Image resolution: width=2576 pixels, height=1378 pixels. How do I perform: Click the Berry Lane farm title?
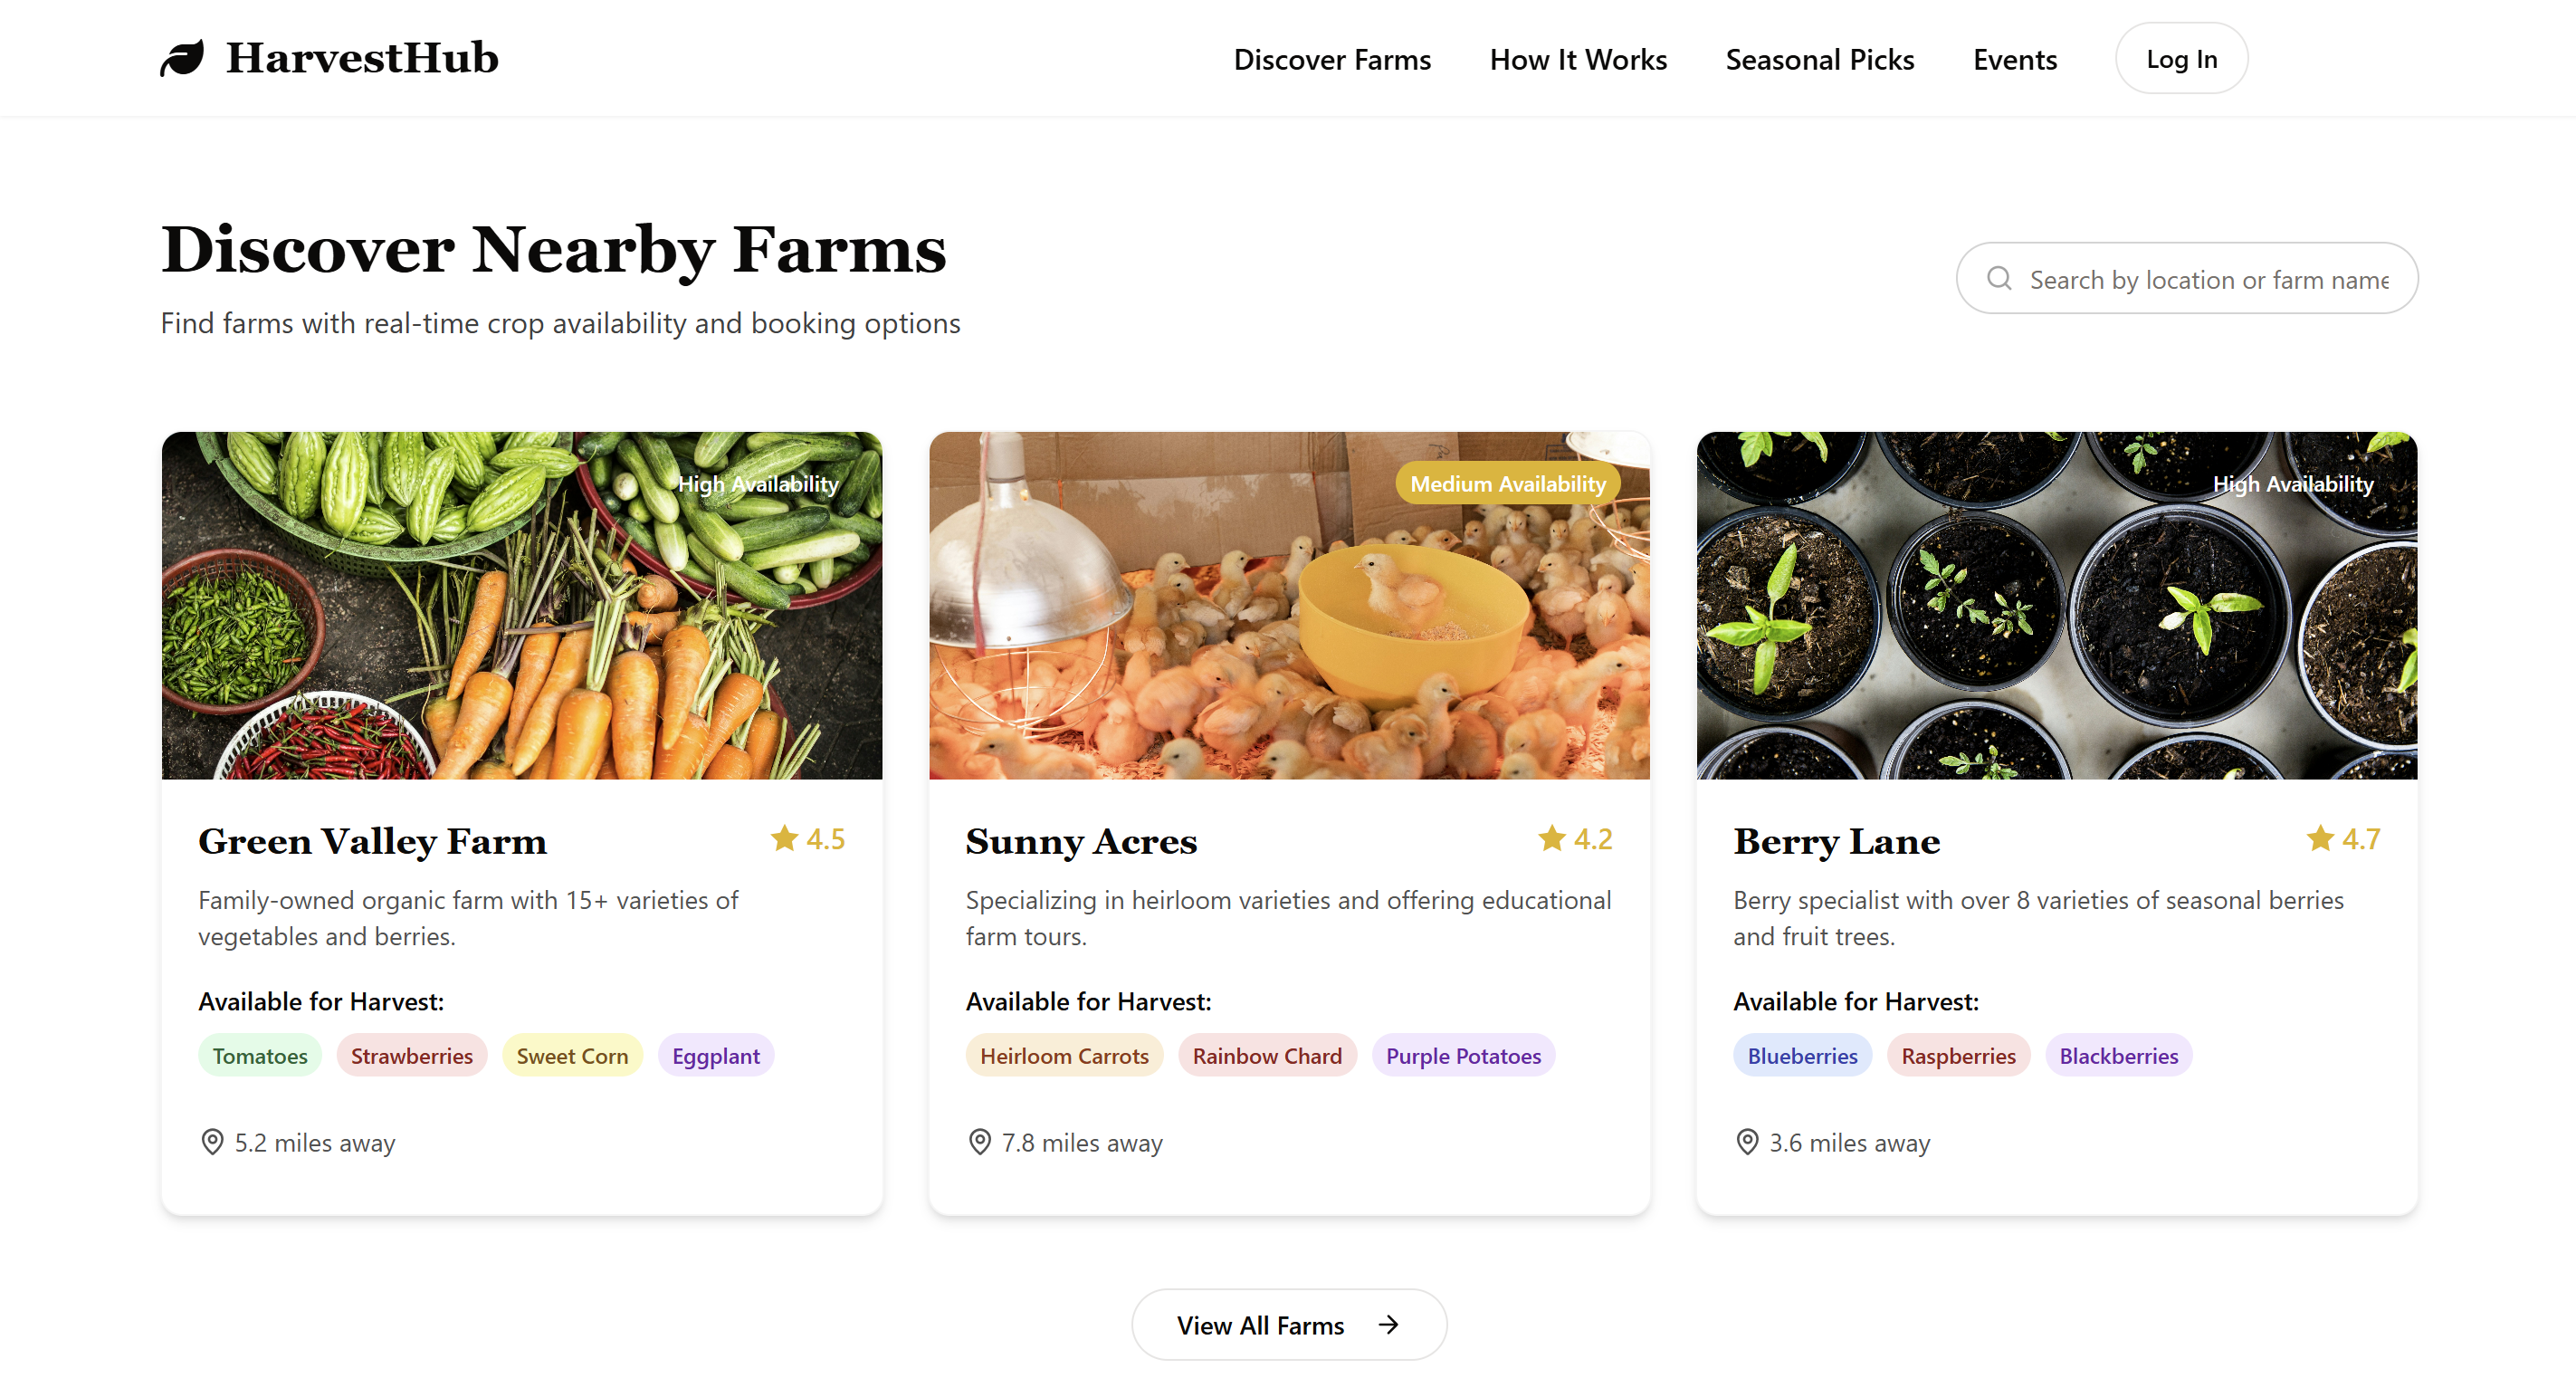pos(1836,841)
